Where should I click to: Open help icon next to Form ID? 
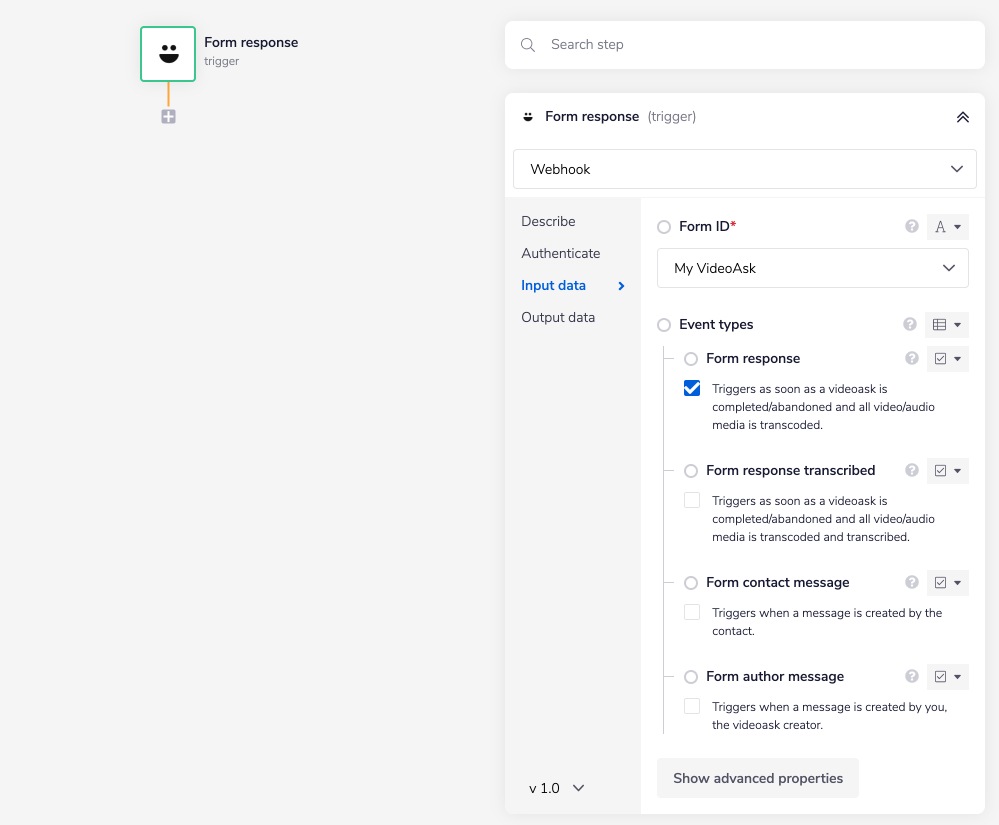click(911, 227)
